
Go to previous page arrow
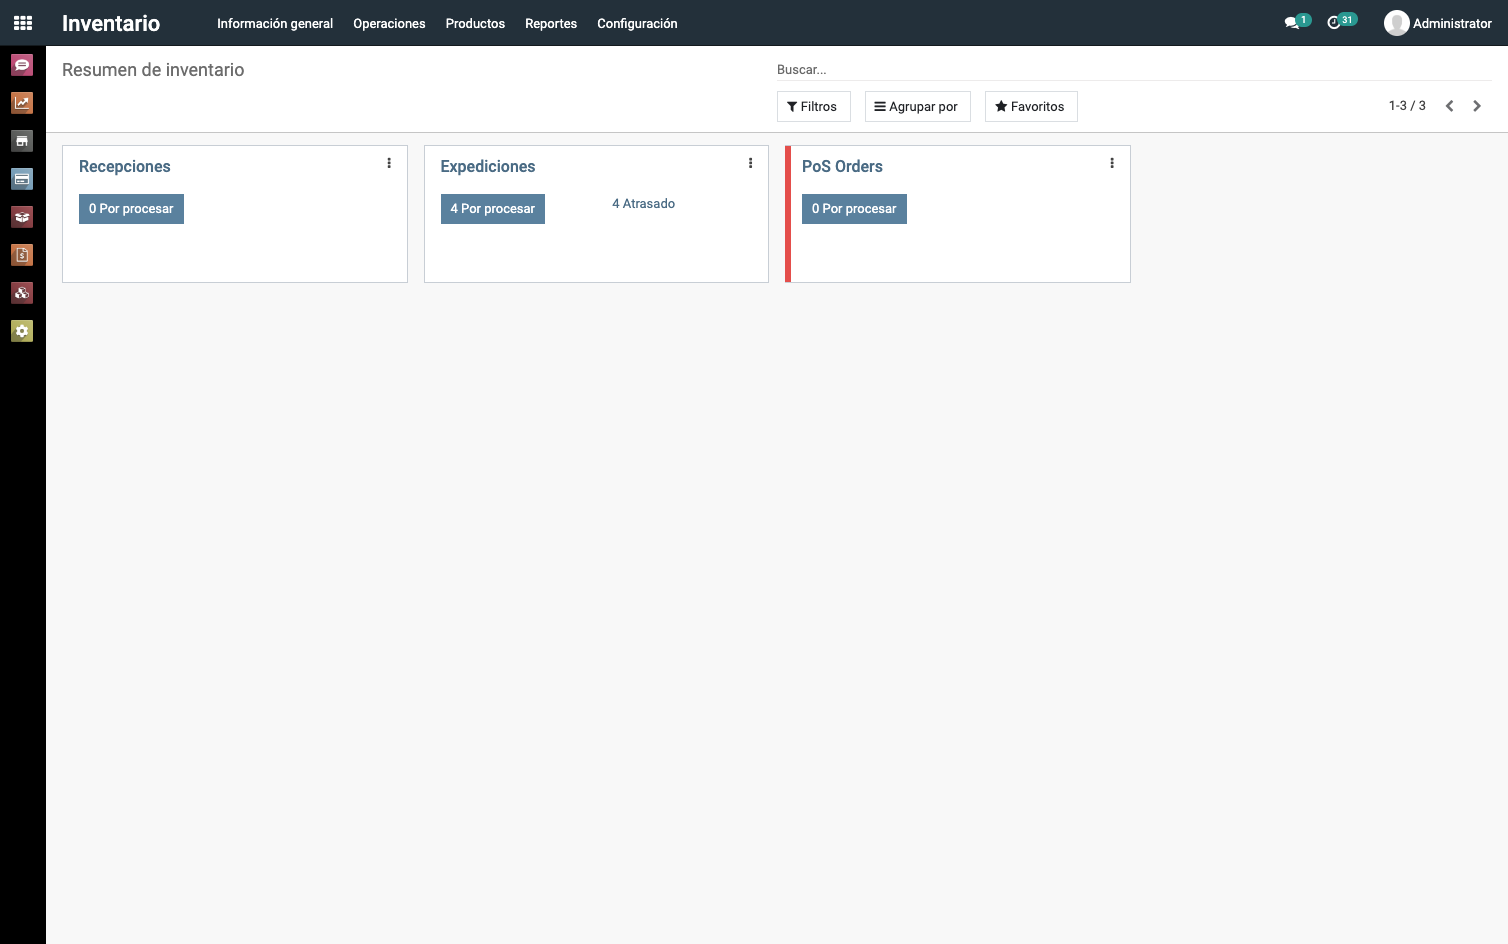click(1449, 106)
